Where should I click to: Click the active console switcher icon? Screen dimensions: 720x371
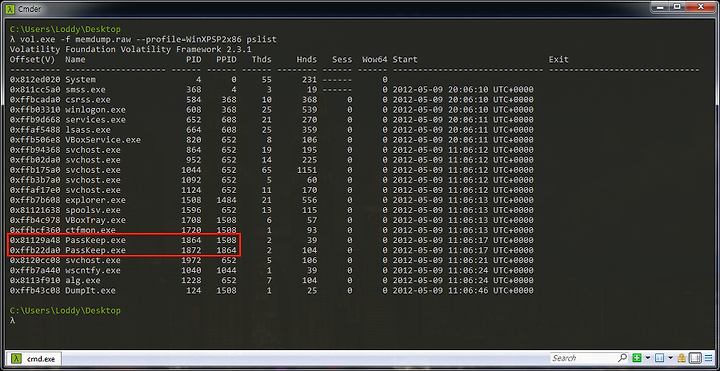click(x=659, y=358)
